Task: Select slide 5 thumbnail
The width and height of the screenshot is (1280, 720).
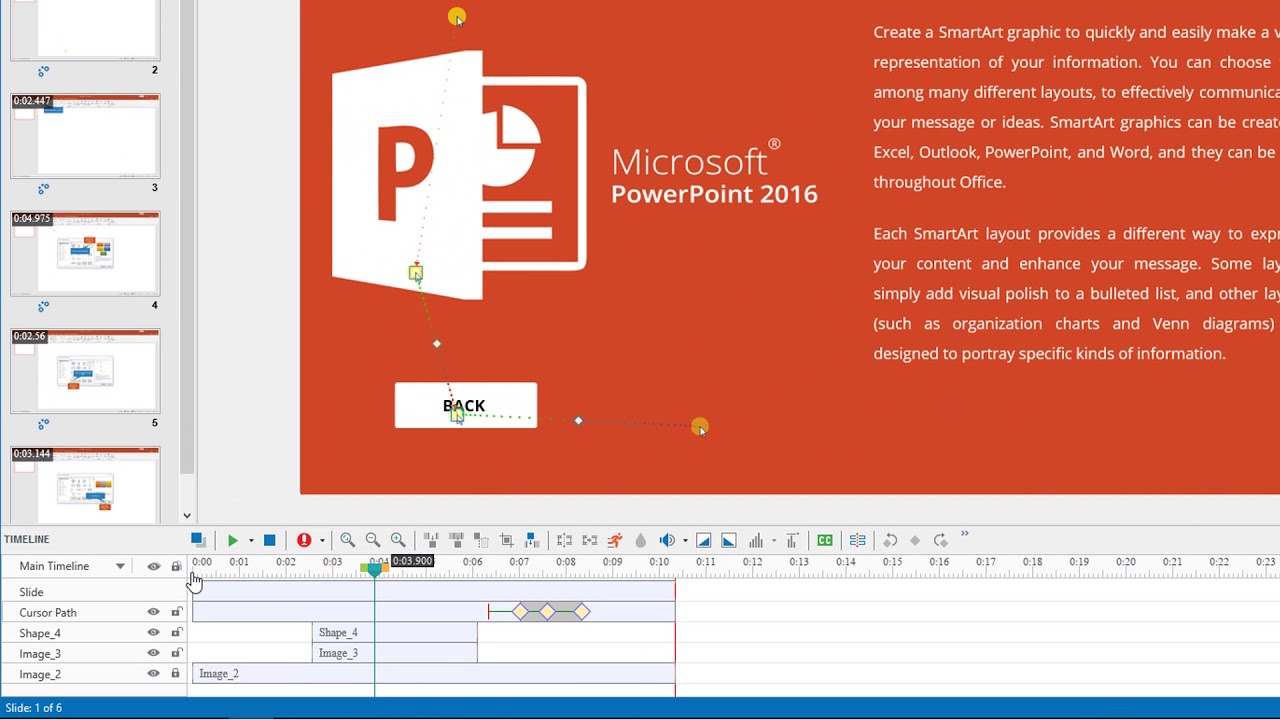Action: click(85, 371)
